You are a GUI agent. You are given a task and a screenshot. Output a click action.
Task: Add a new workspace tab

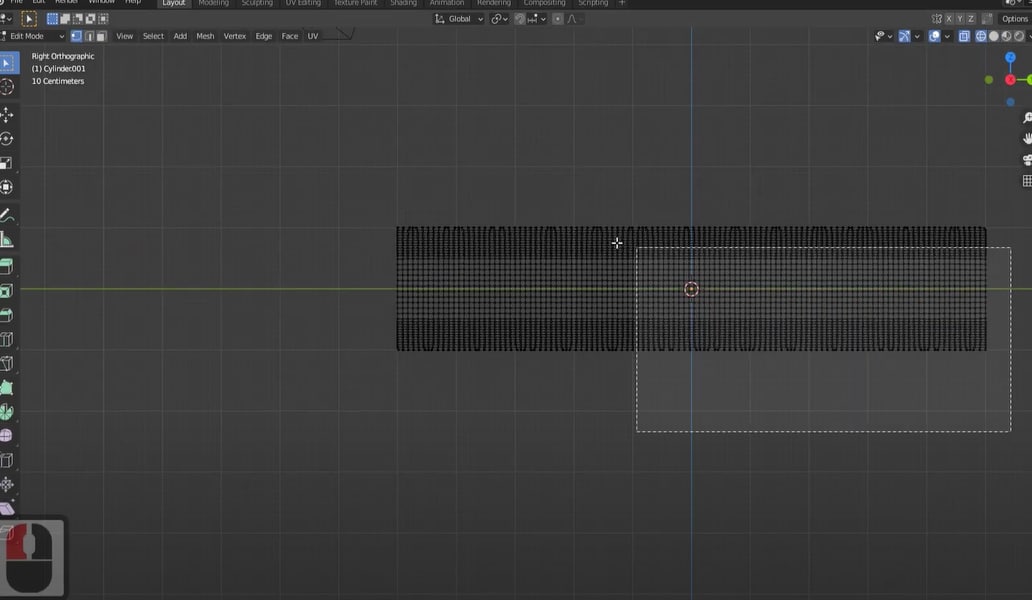click(622, 3)
